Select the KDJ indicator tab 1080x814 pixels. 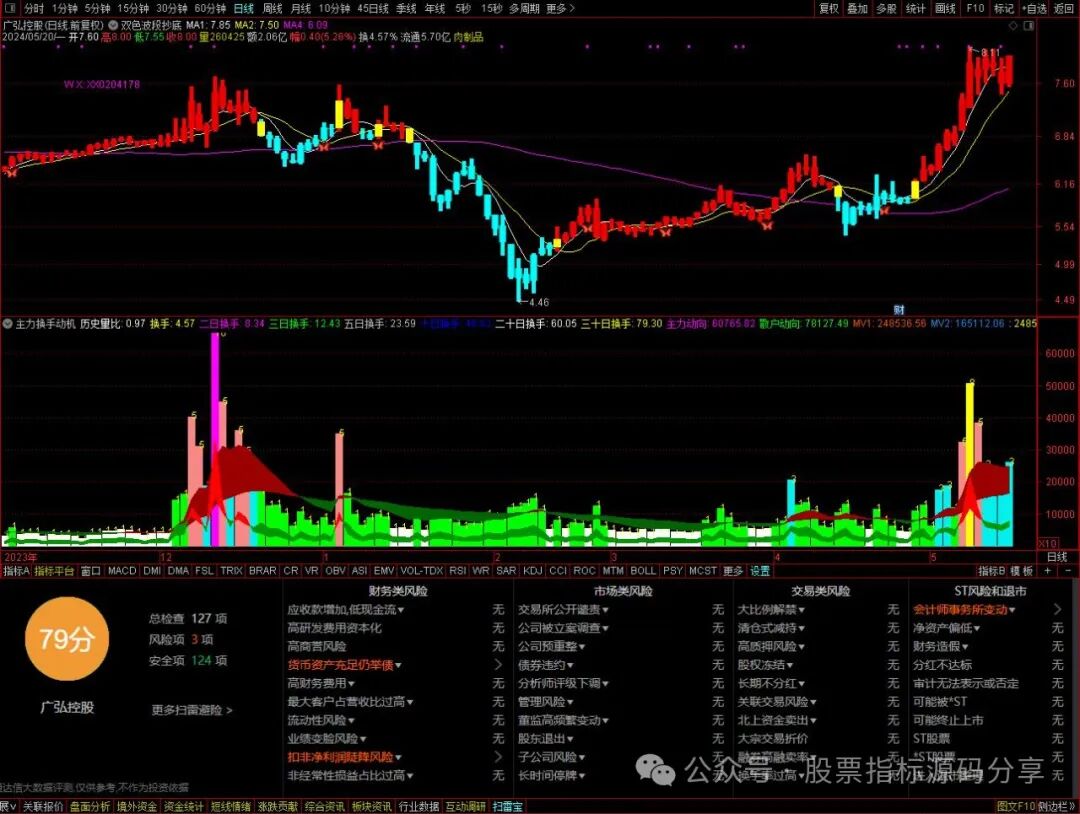[x=532, y=571]
